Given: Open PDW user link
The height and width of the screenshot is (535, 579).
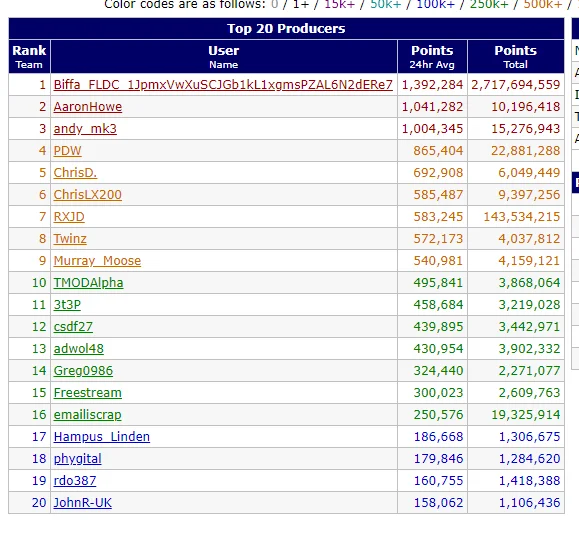Looking at the screenshot, I should coord(67,151).
